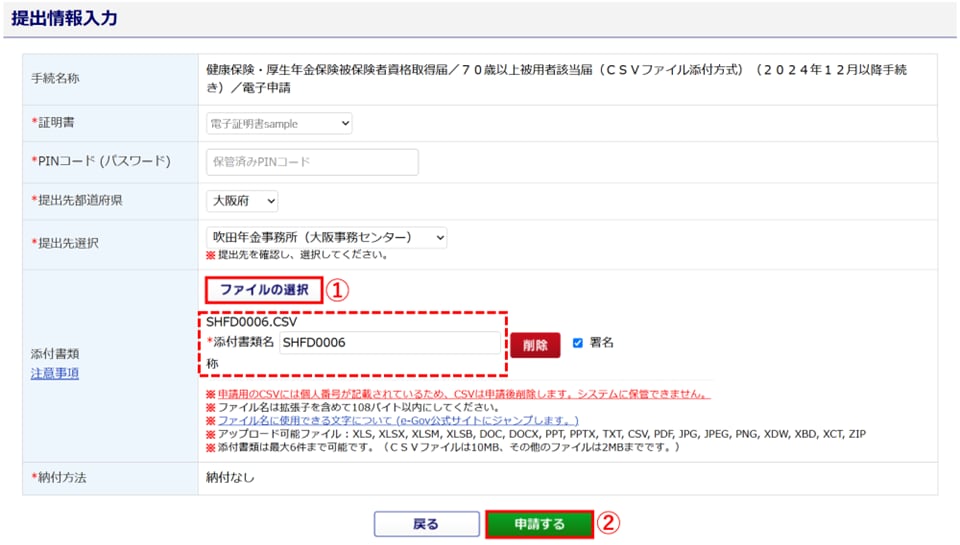The width and height of the screenshot is (960, 545).
Task: Expand the 提出先都道府県 dropdown showing 大阪府
Action: [242, 201]
